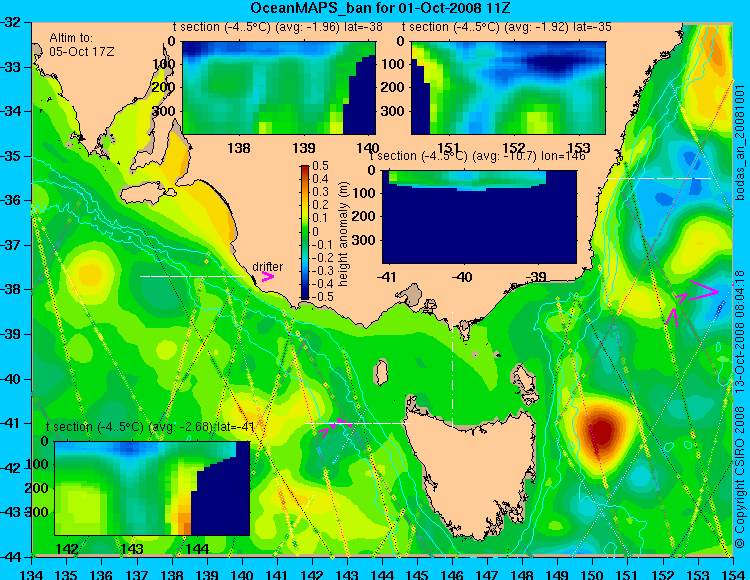Click the 134 longitude tick label on the bottom axis
The image size is (750, 580).
click(x=32, y=574)
